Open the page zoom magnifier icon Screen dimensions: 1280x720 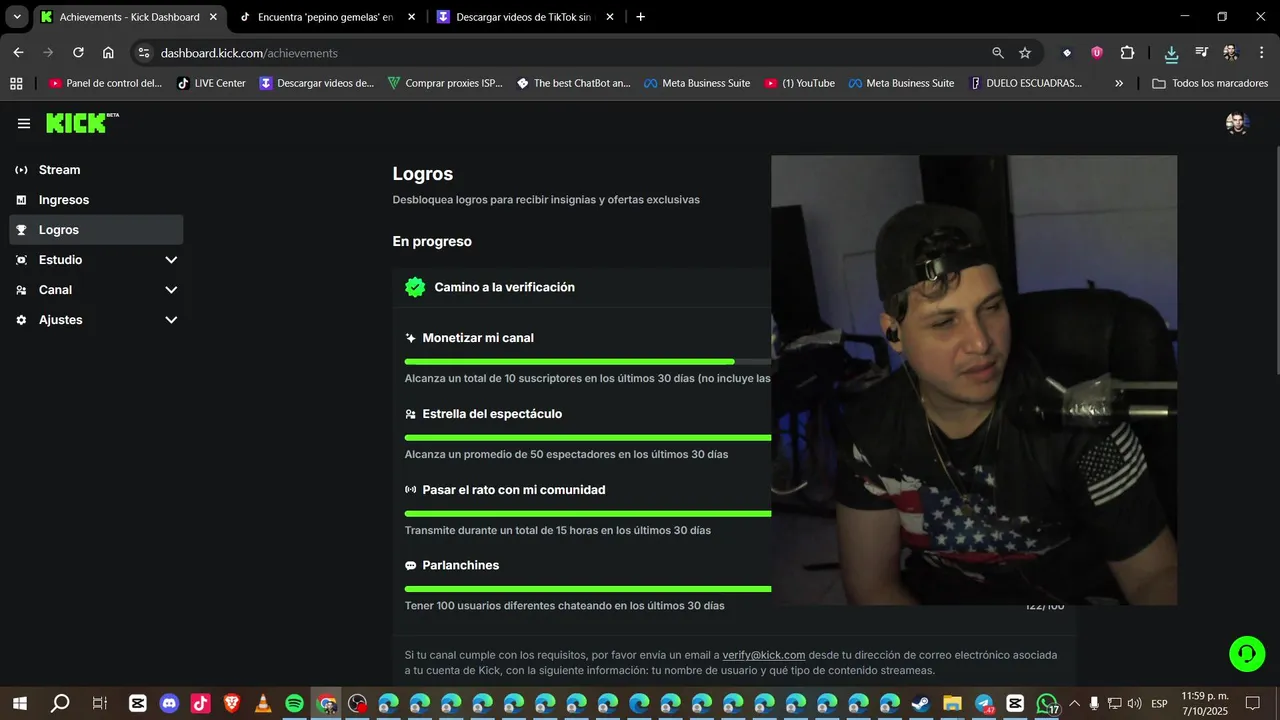pyautogui.click(x=998, y=53)
